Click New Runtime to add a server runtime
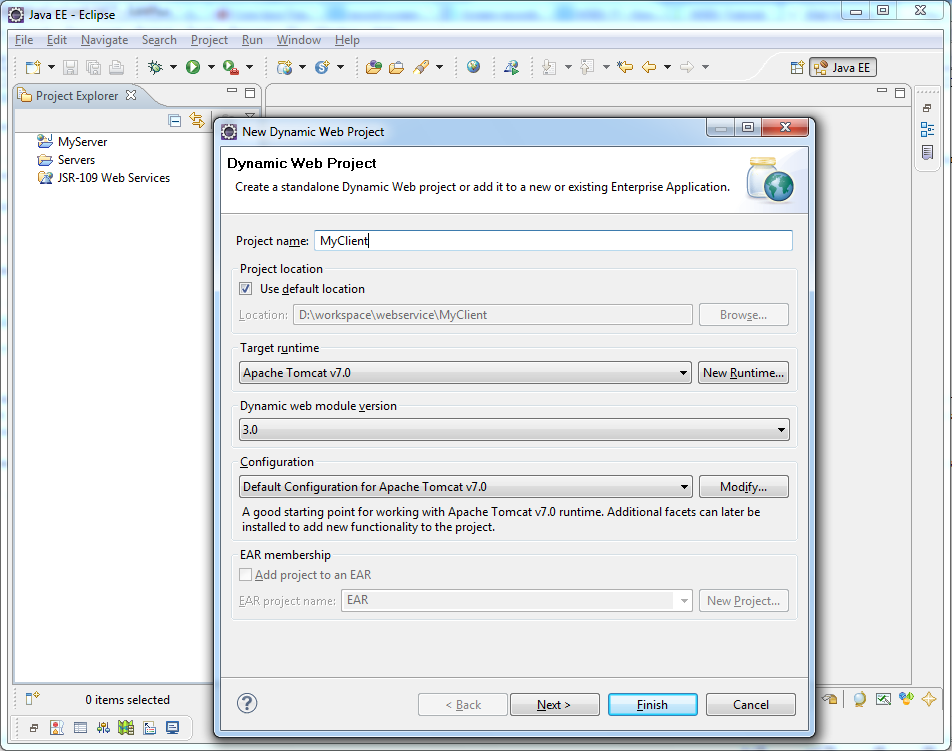 [x=743, y=372]
